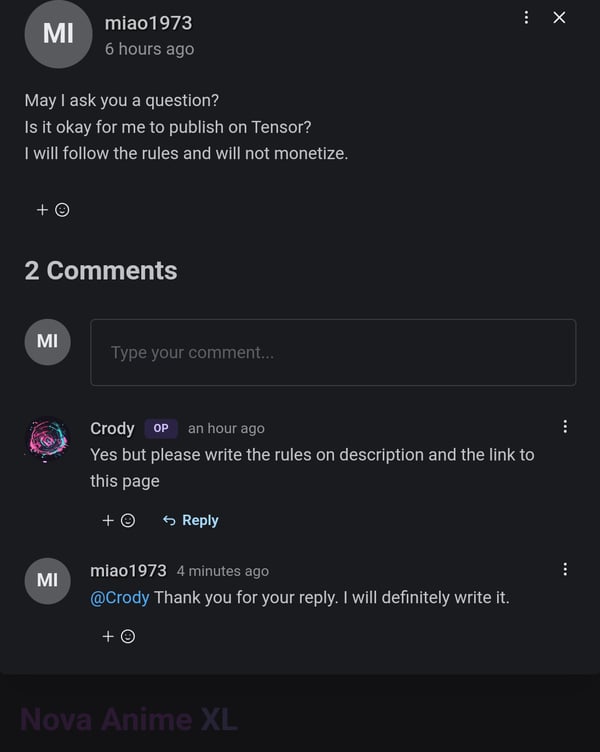Open options menu for miao1973's reply
This screenshot has height=752, width=600.
pos(565,569)
